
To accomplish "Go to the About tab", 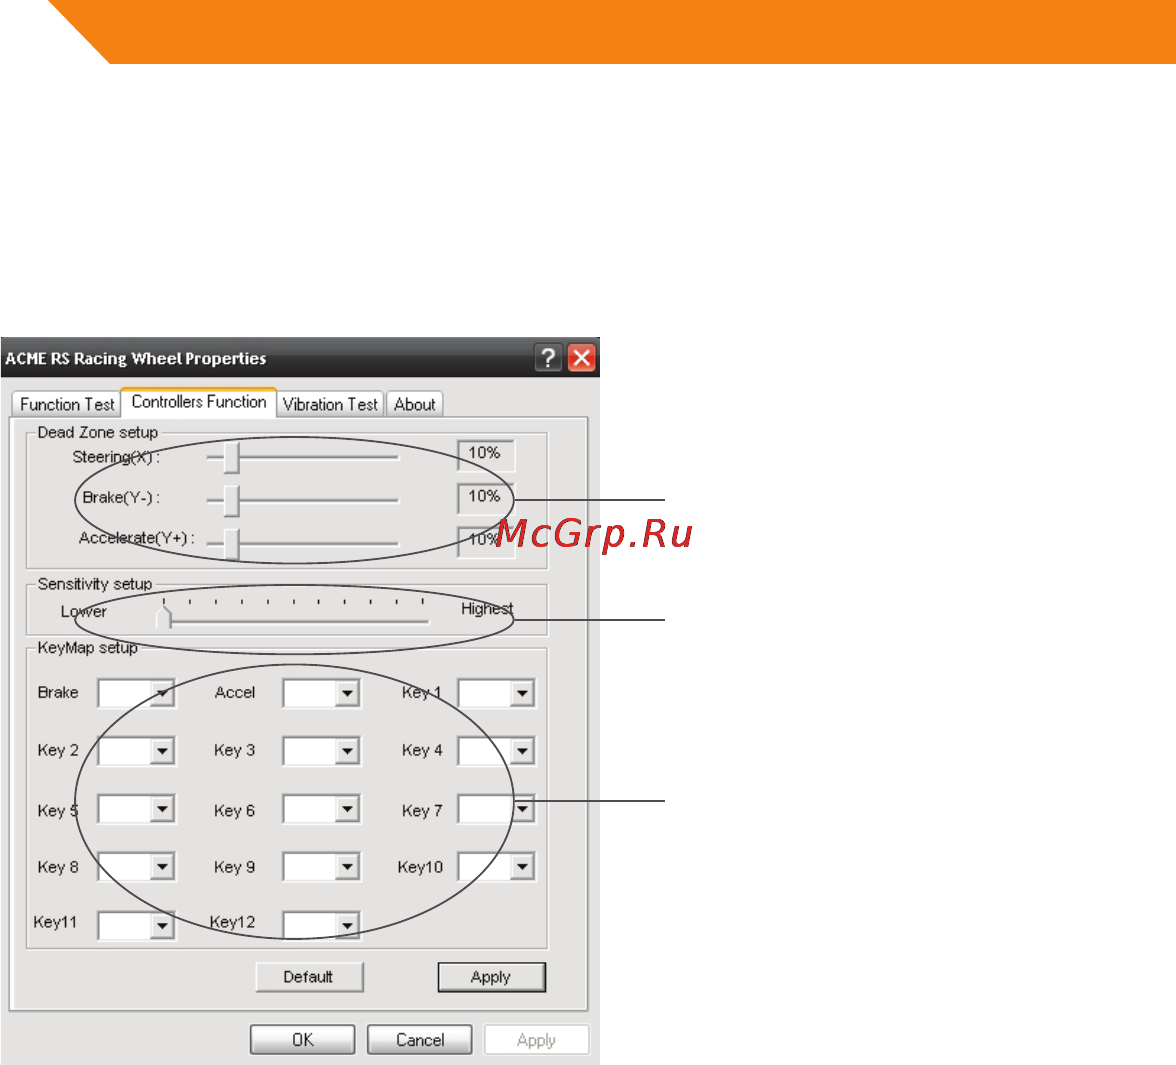I will pyautogui.click(x=415, y=404).
